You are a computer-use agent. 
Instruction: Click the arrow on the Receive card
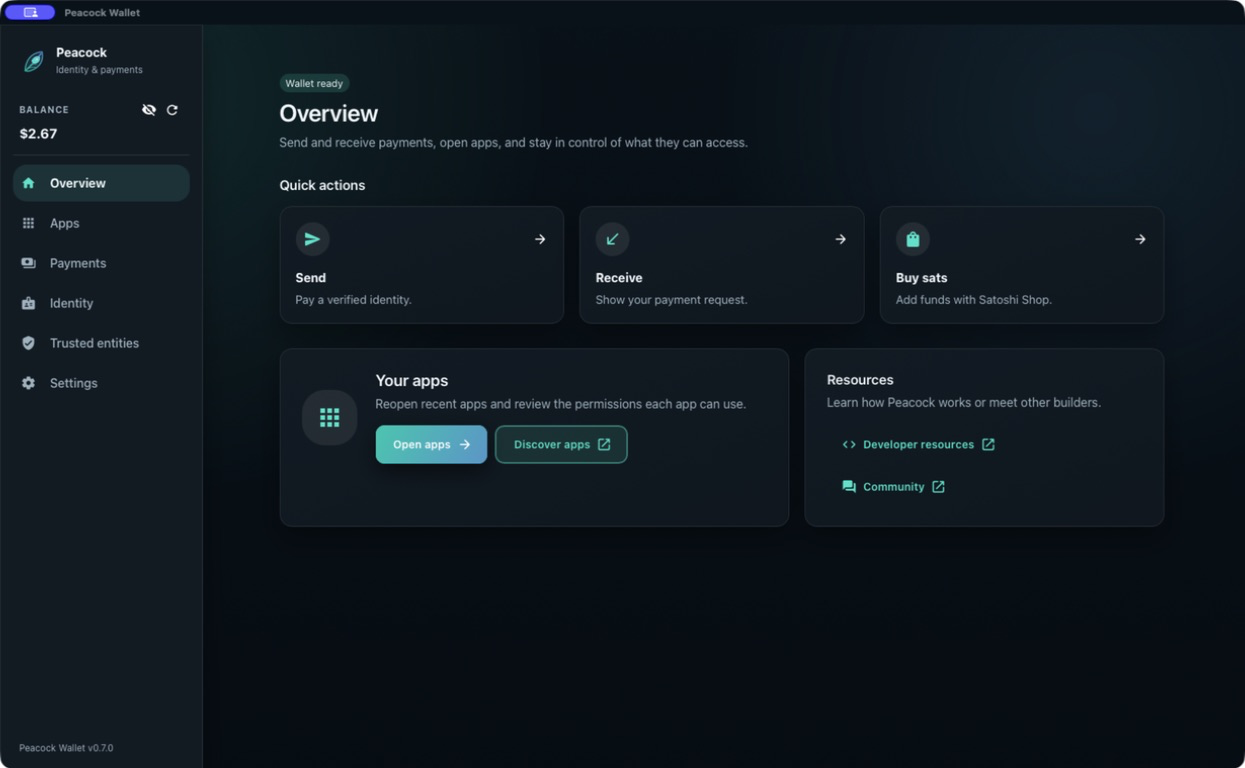point(840,239)
